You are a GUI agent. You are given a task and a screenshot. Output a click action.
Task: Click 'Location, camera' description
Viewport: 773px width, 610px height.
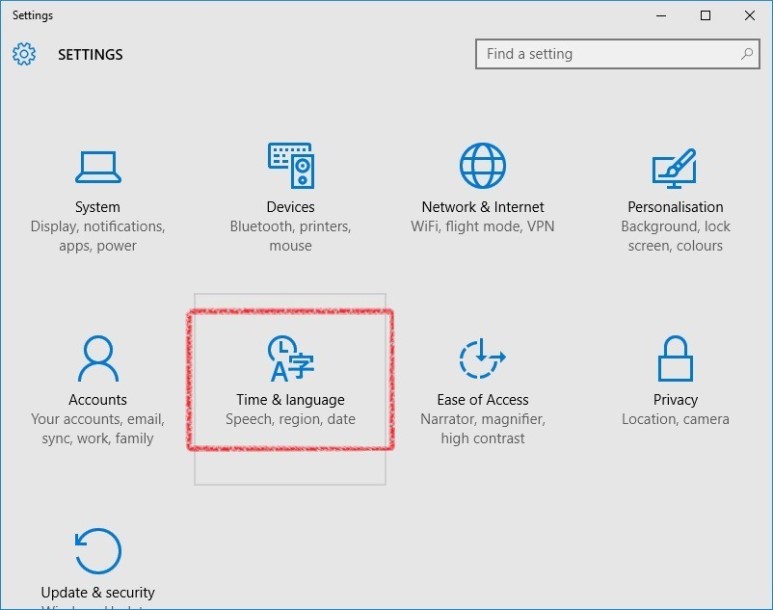coord(675,419)
